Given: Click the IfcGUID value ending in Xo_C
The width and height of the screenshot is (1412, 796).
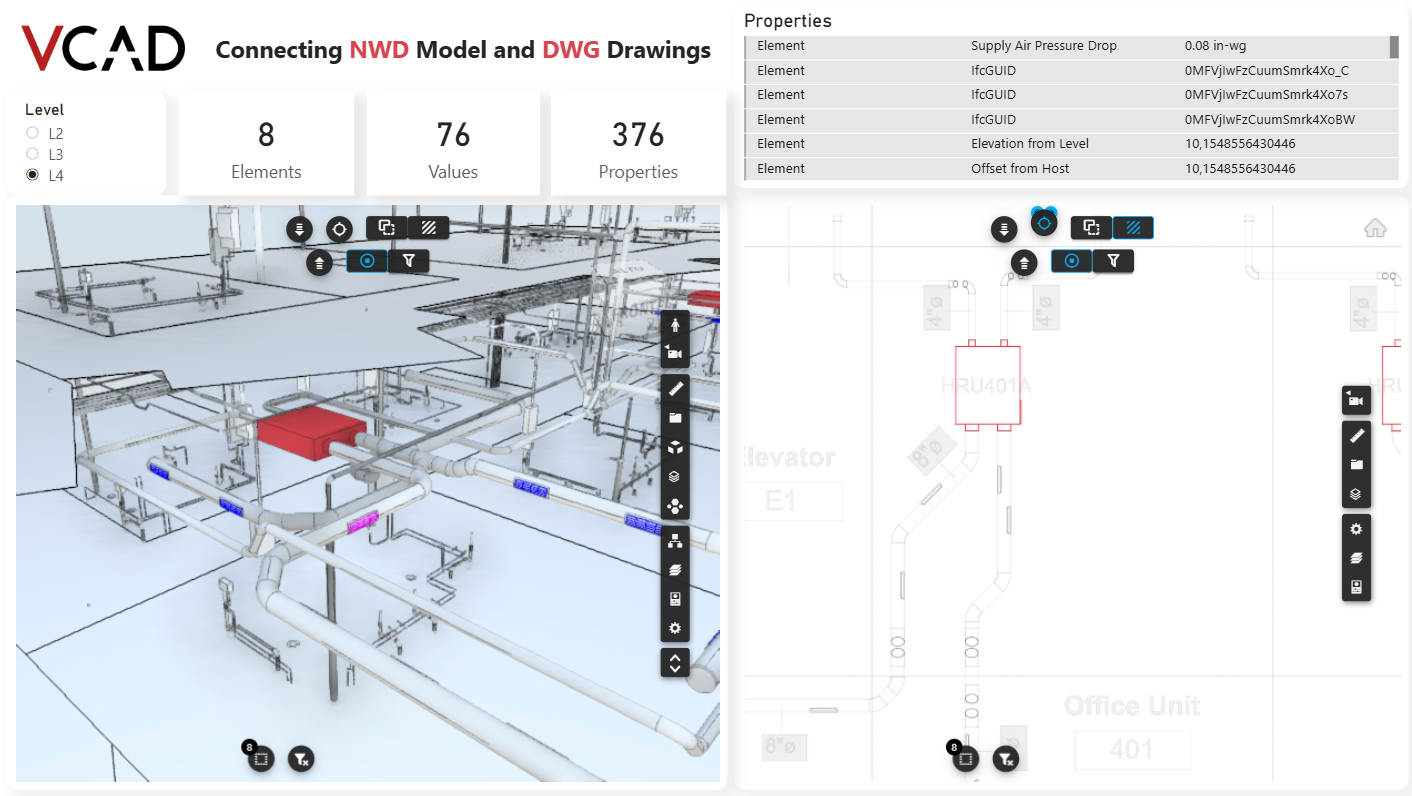Looking at the screenshot, I should 1266,71.
